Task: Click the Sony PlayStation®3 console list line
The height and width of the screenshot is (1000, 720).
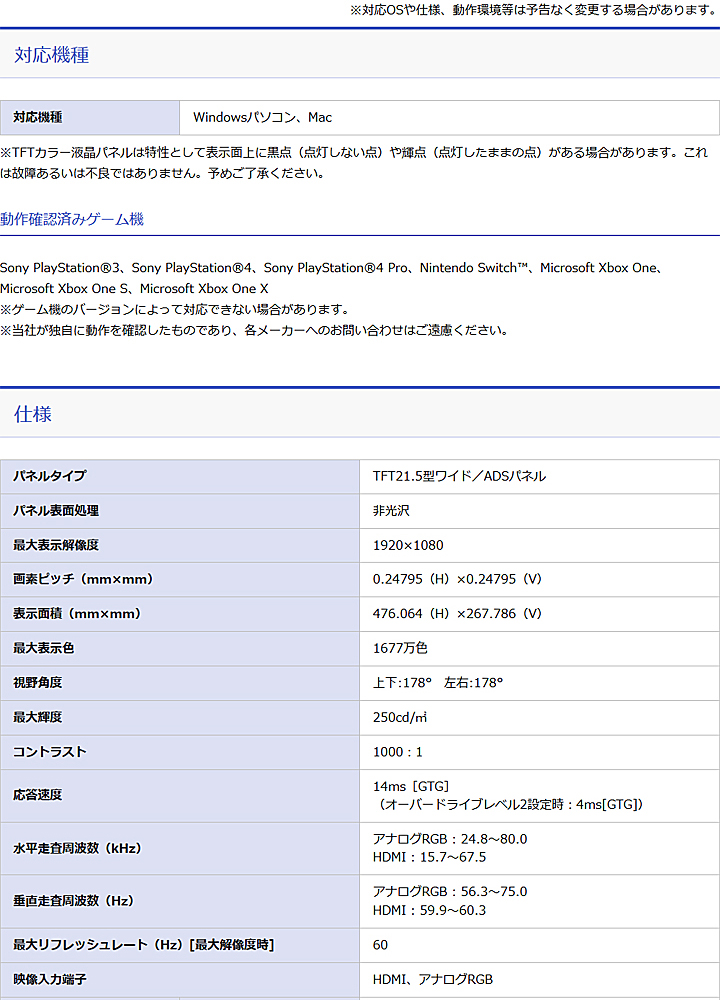Action: (332, 268)
